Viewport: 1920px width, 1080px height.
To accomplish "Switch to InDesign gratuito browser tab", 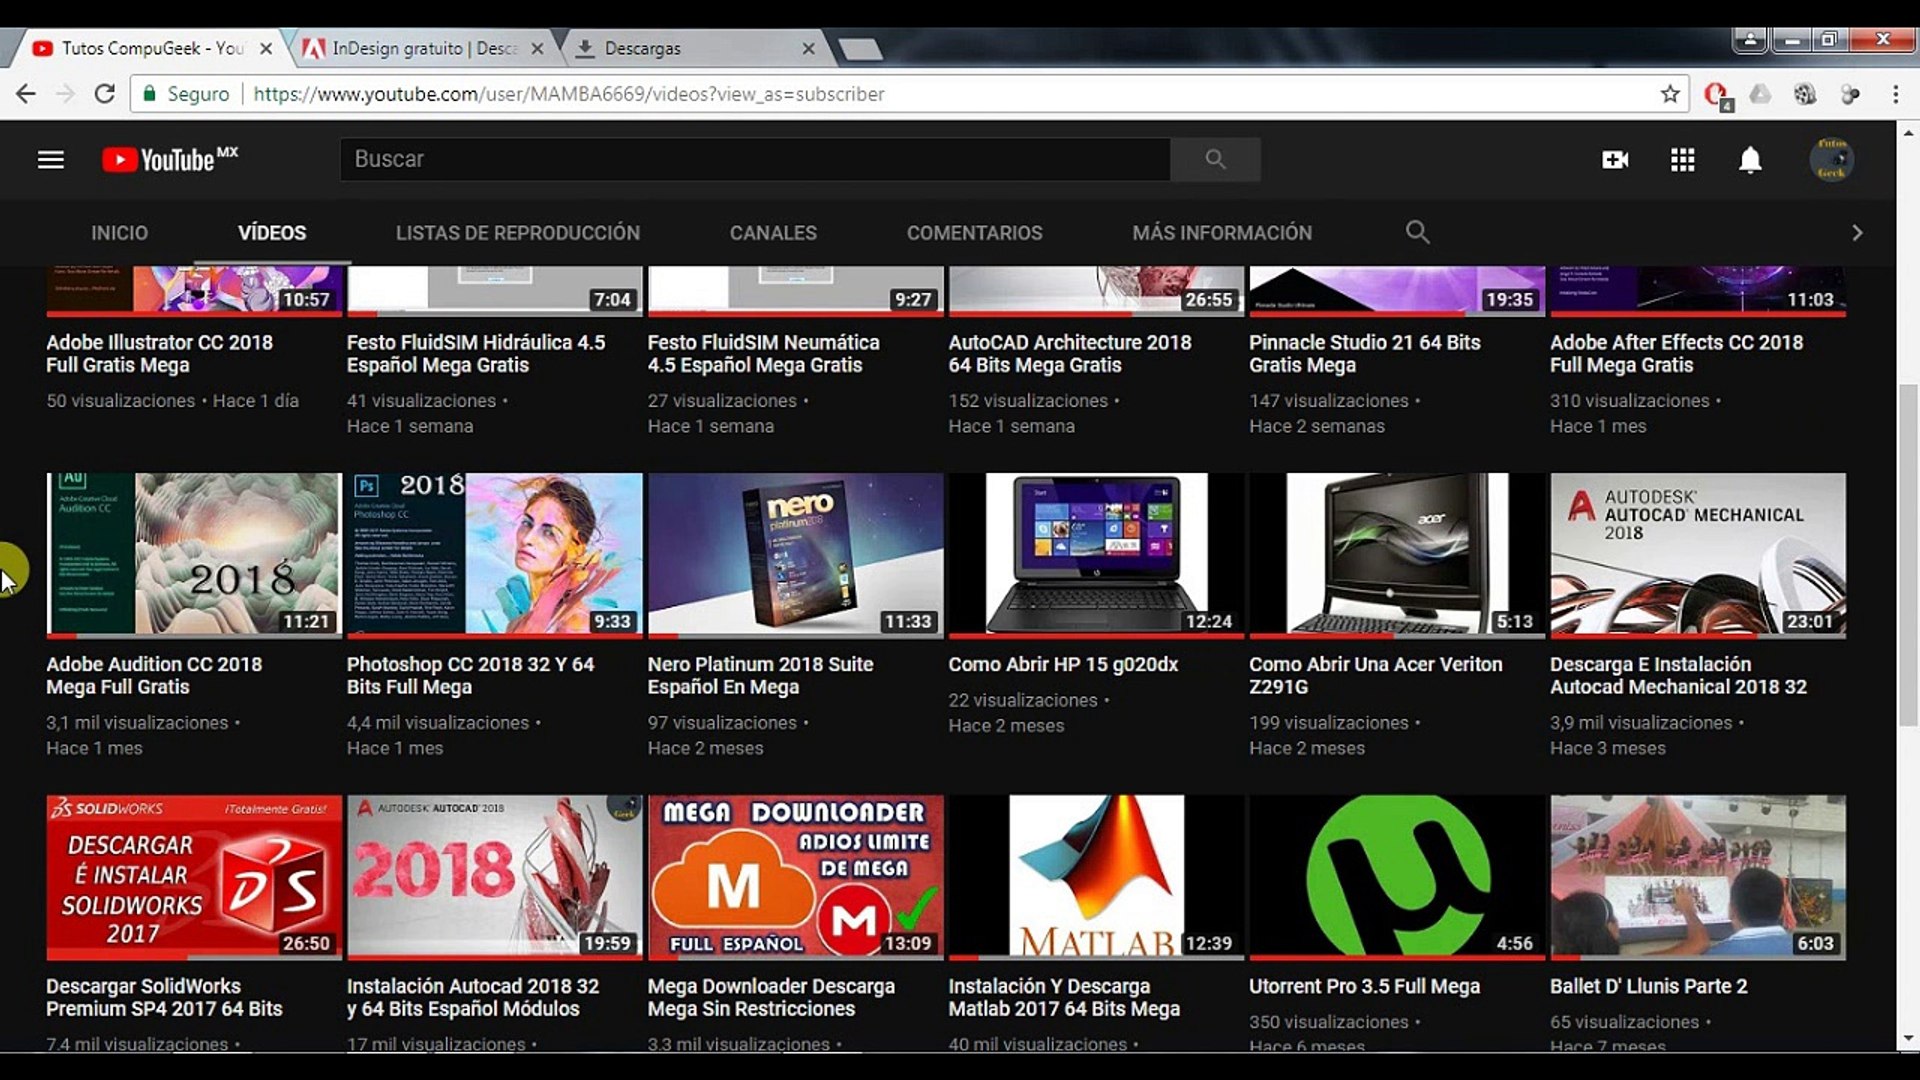I will (424, 48).
